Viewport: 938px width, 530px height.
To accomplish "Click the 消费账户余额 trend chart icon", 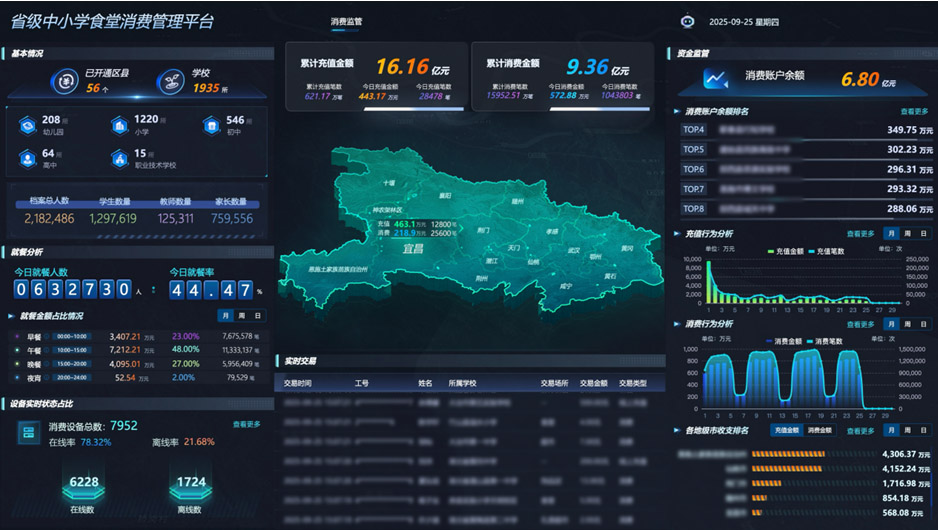I will (715, 79).
